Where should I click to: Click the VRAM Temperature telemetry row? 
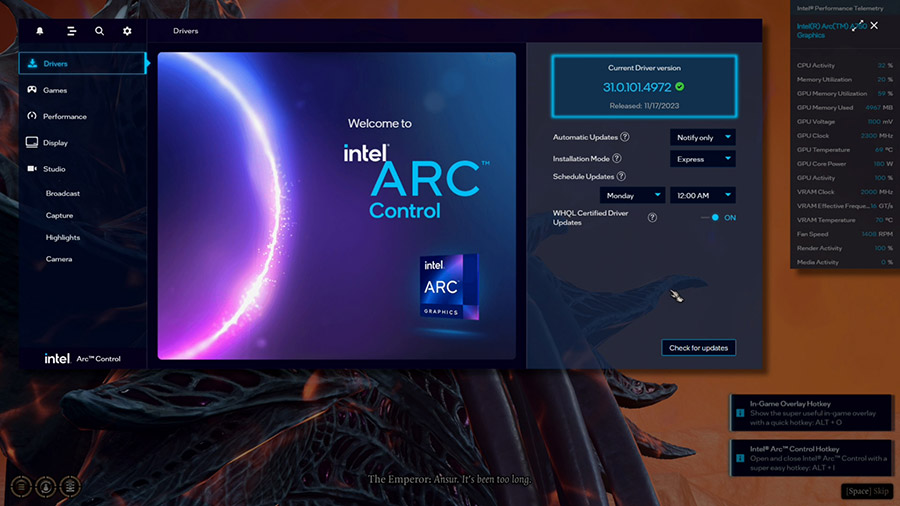click(844, 220)
